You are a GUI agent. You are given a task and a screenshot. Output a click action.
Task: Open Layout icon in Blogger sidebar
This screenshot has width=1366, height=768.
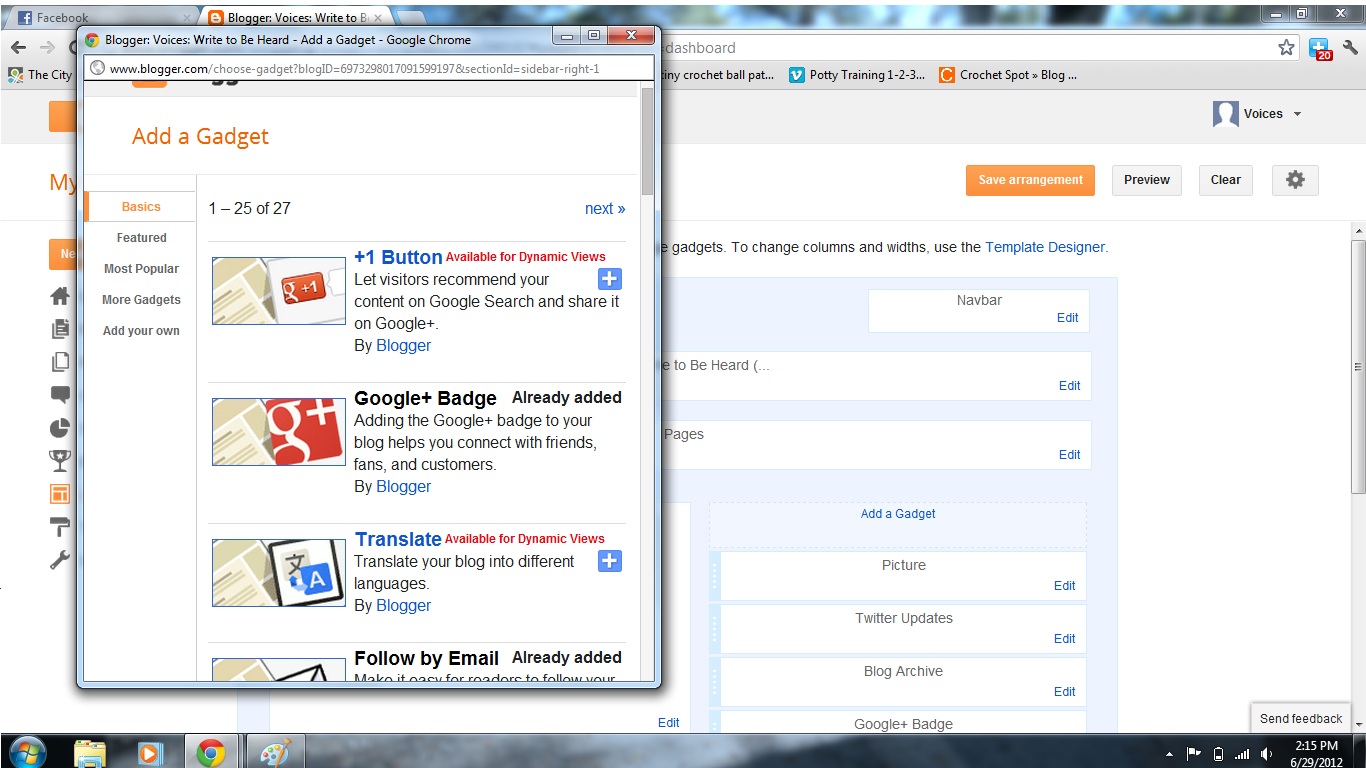60,494
